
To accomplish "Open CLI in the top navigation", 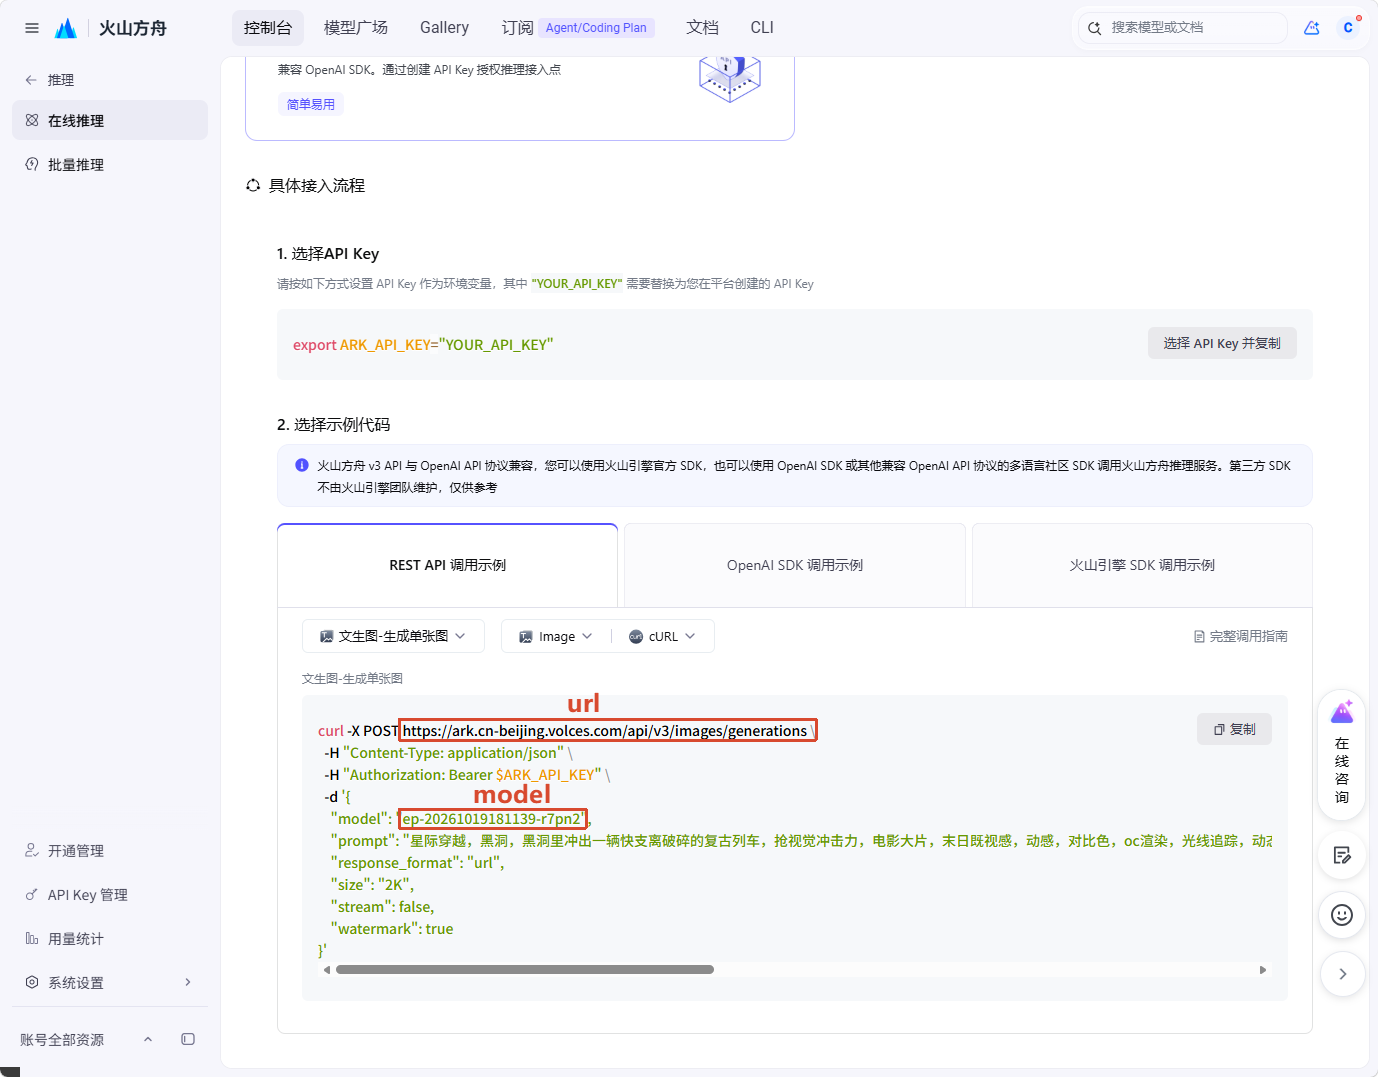I will click(x=762, y=28).
